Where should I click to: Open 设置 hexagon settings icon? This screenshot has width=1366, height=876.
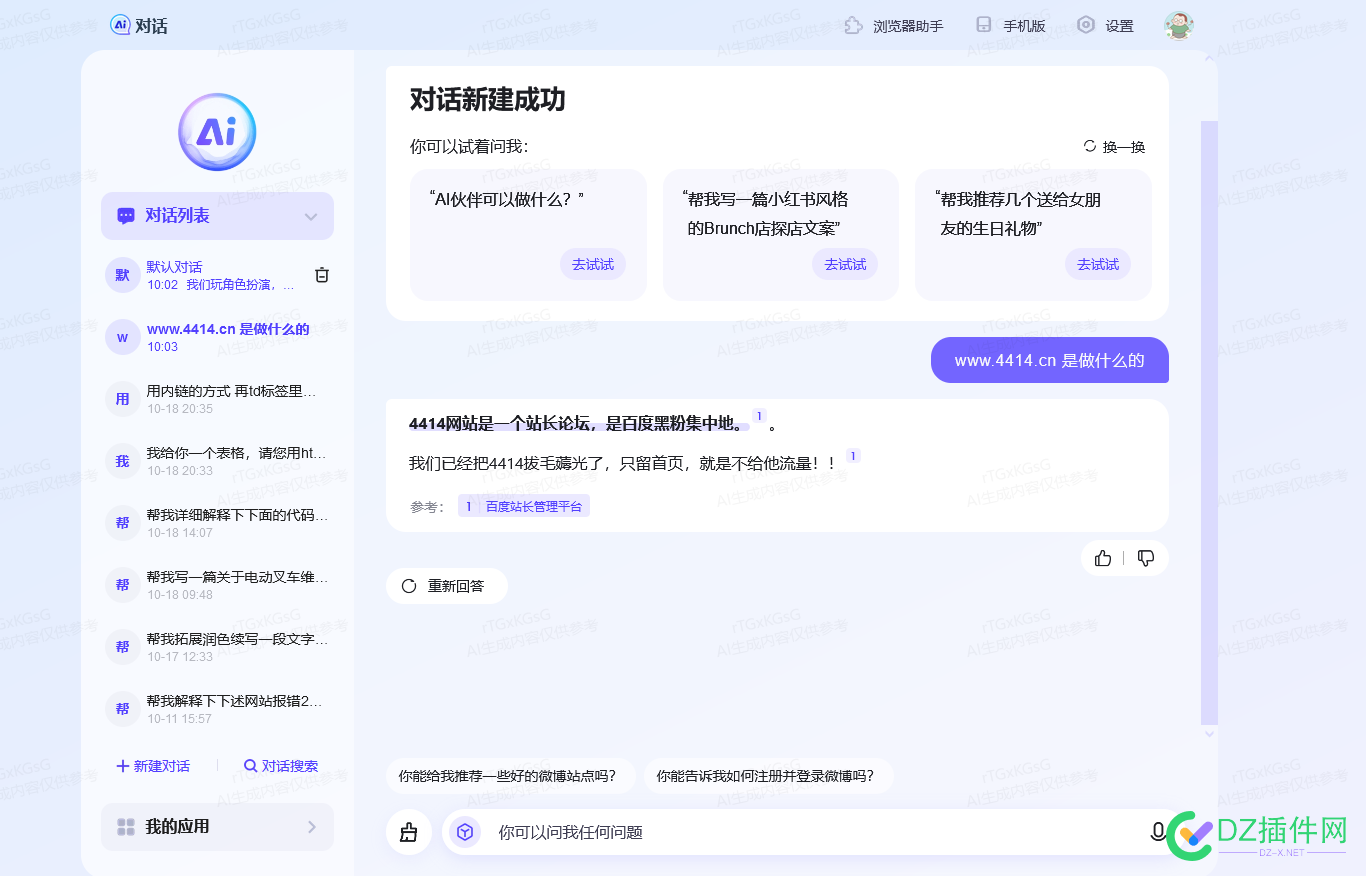click(1086, 25)
